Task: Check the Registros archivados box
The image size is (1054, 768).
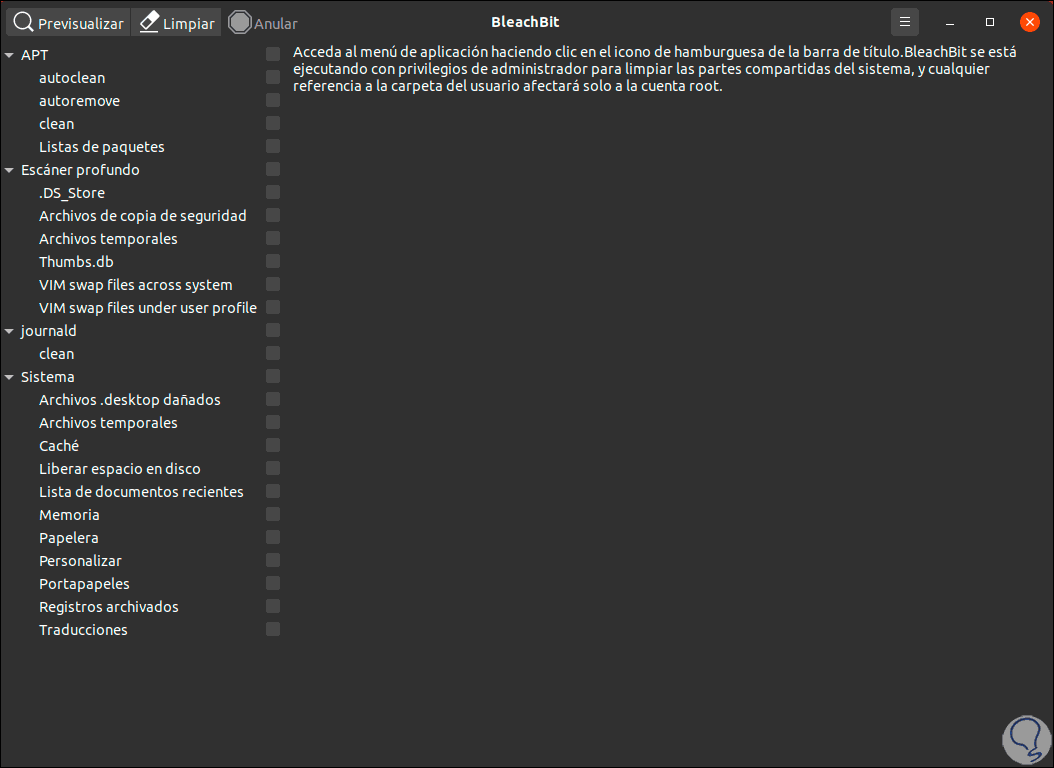Action: pyautogui.click(x=273, y=606)
